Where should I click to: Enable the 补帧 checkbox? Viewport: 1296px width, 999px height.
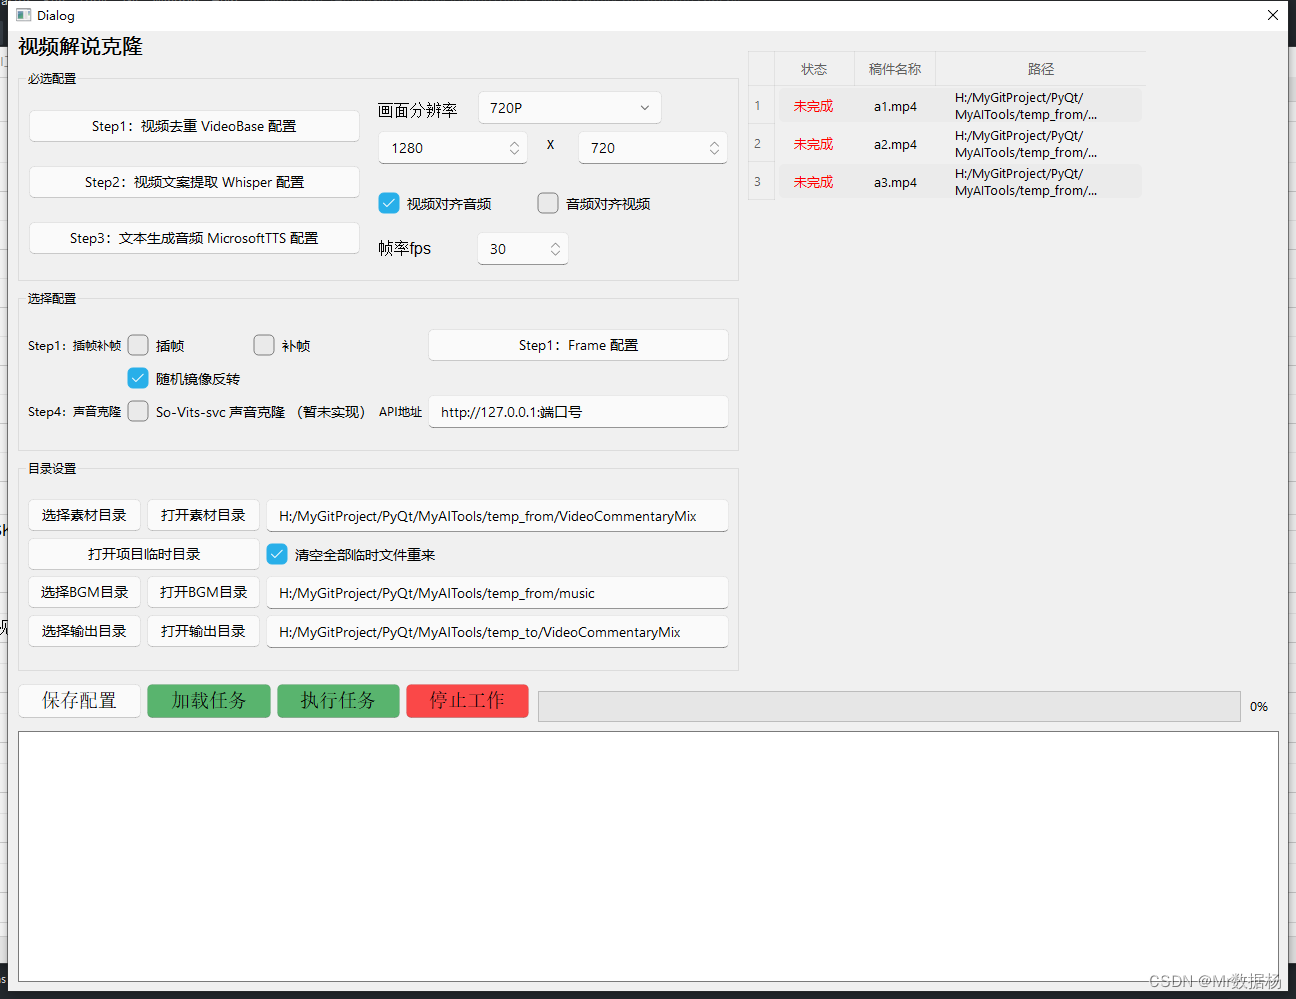pyautogui.click(x=264, y=345)
